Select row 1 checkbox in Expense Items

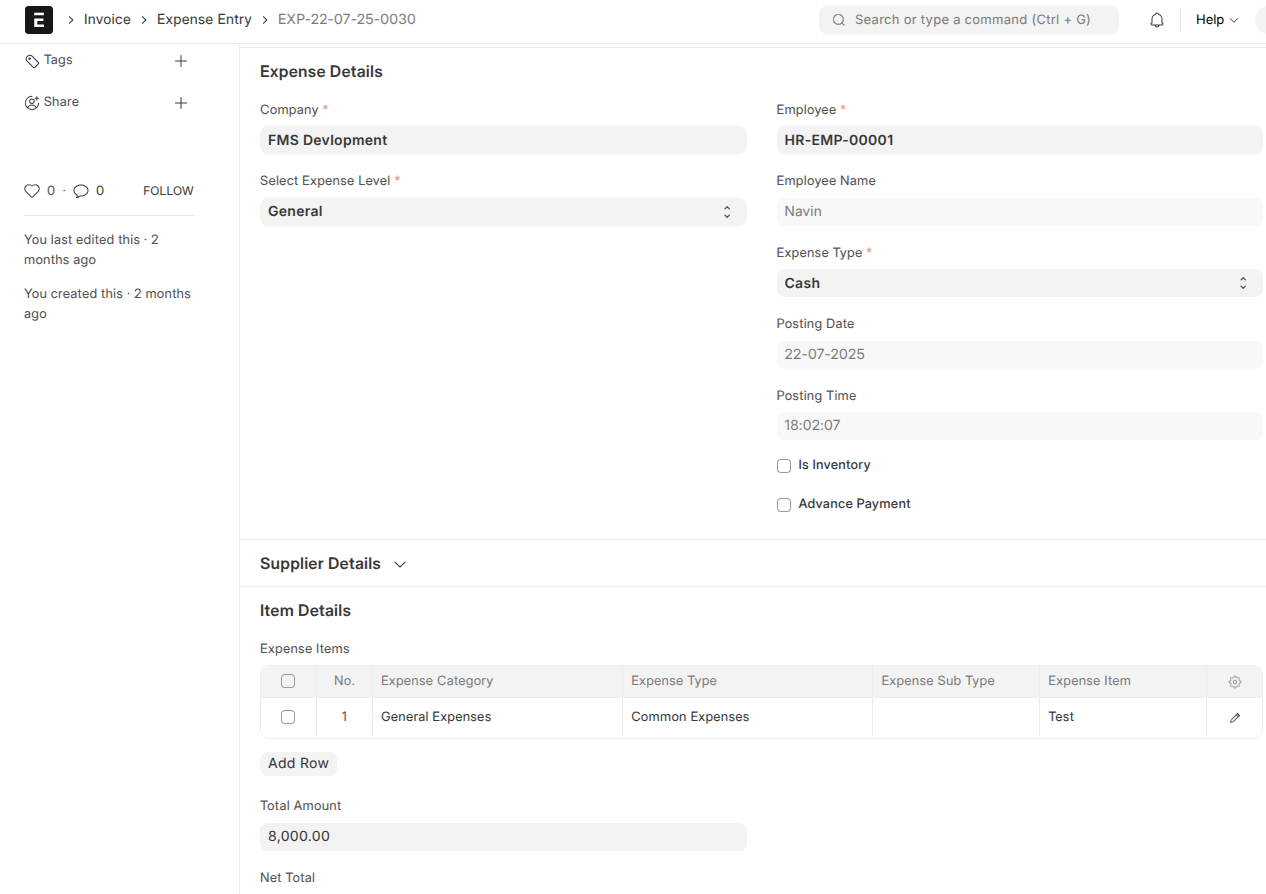[x=288, y=717]
